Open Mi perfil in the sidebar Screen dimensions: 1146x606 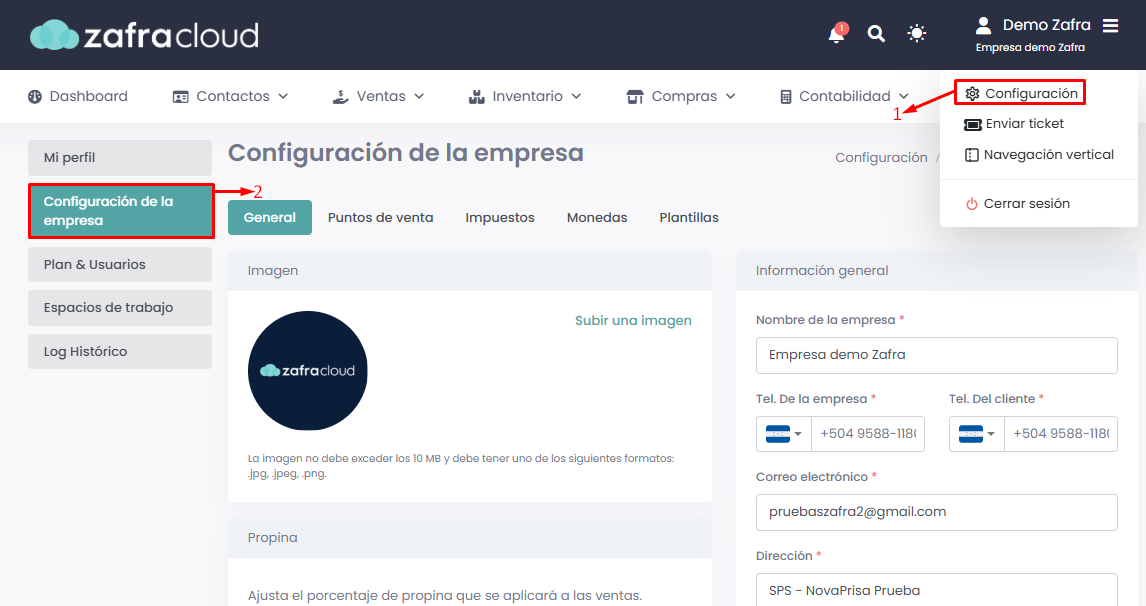tap(120, 158)
